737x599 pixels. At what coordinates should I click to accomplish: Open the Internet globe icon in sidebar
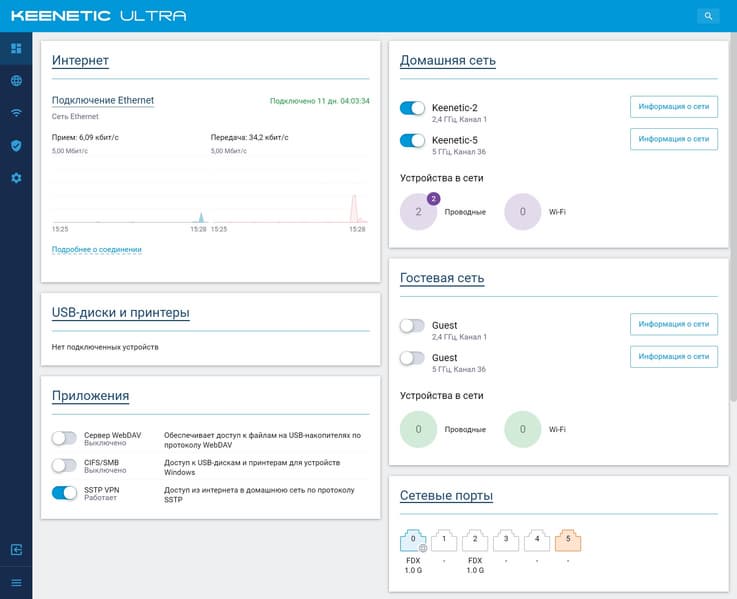point(16,81)
